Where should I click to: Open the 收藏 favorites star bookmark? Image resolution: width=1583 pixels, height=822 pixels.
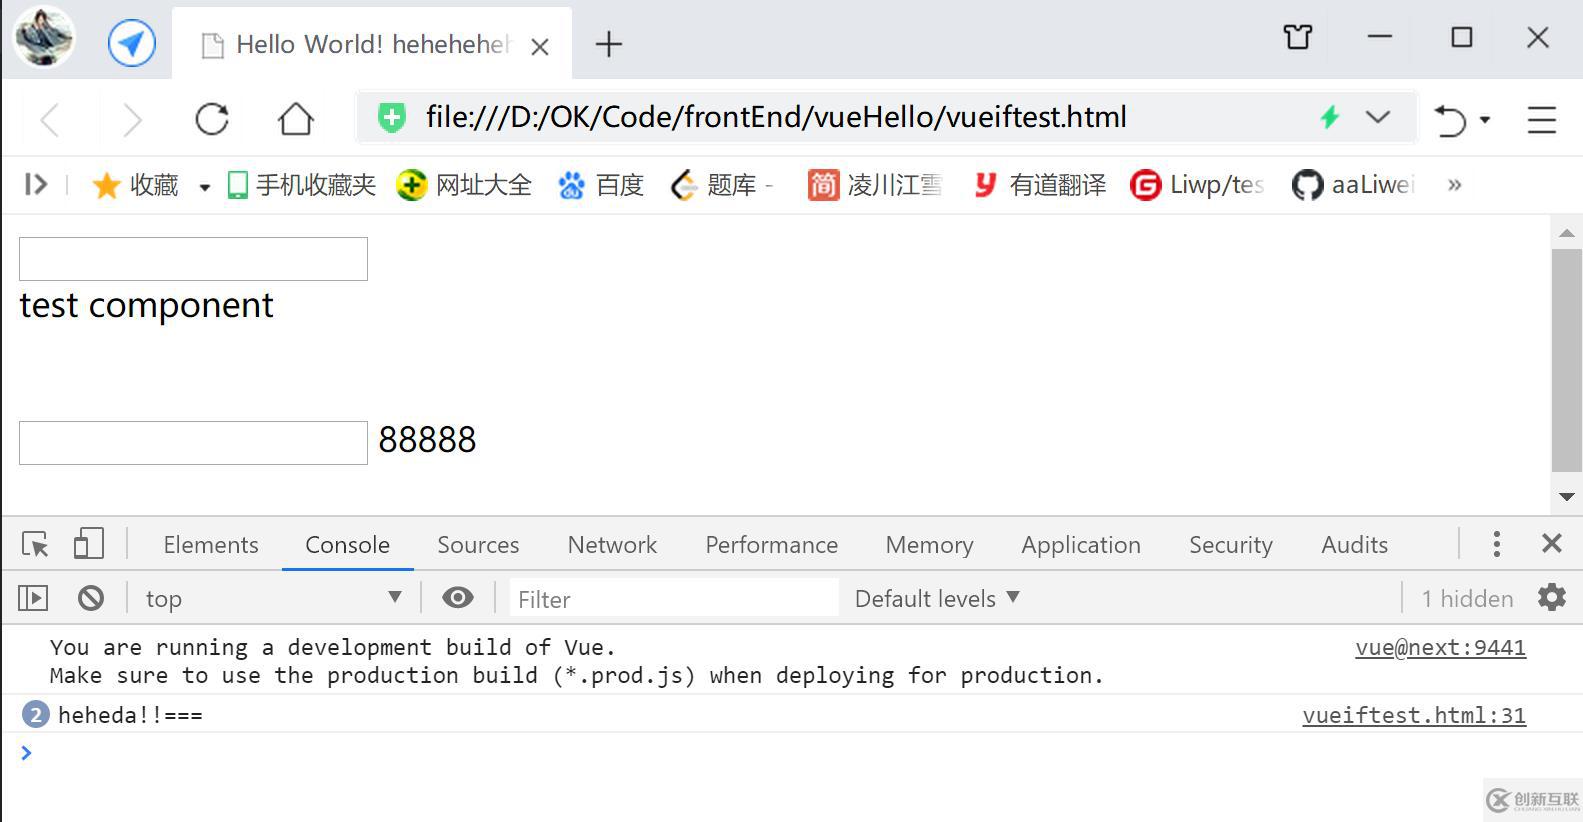pyautogui.click(x=135, y=185)
